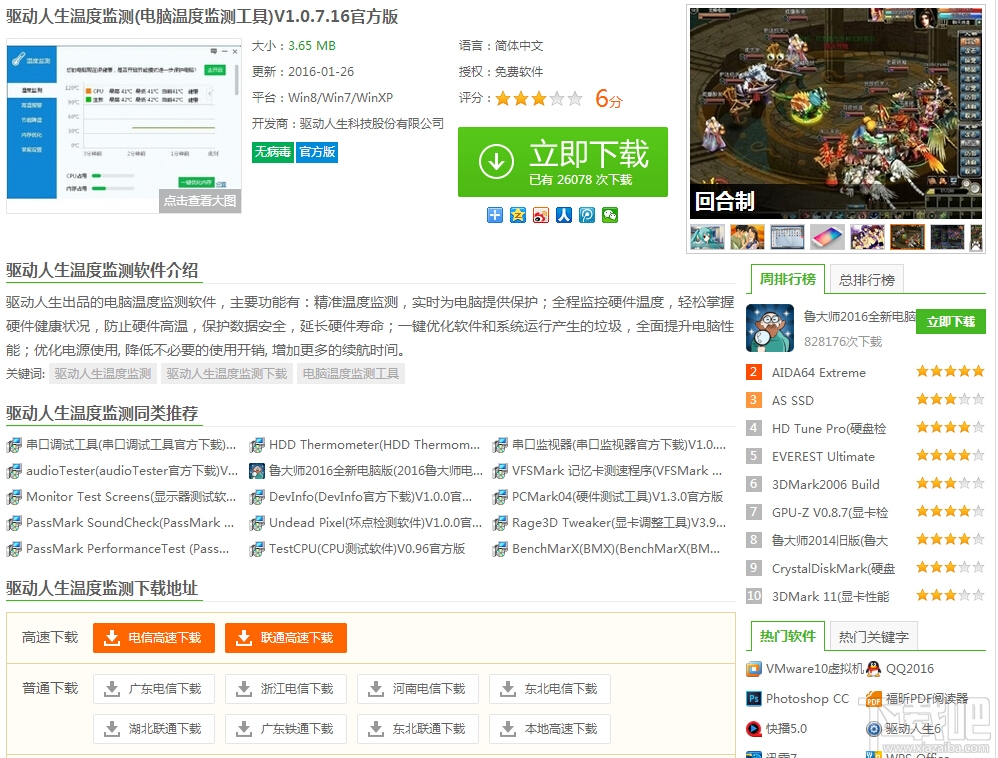
Task: Click keyword tag 驱动人生温度监测
Action: (103, 374)
